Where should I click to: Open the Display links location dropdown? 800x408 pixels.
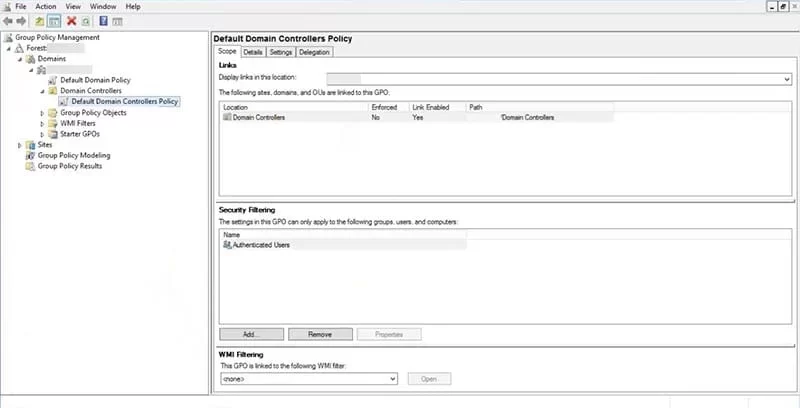(787, 78)
